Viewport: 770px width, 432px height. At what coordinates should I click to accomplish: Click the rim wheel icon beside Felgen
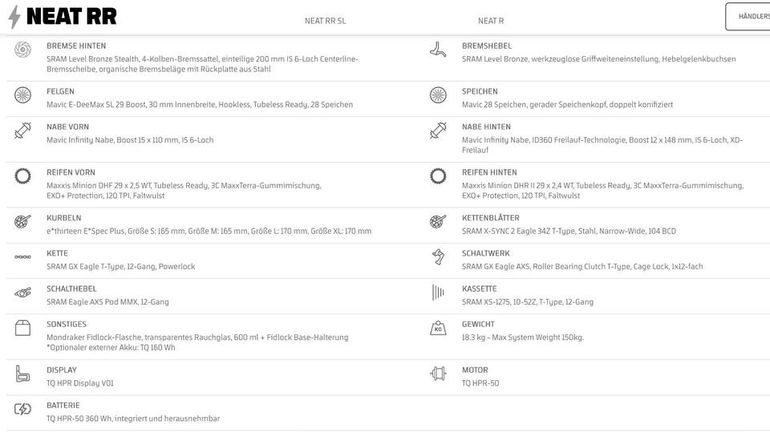click(x=23, y=95)
